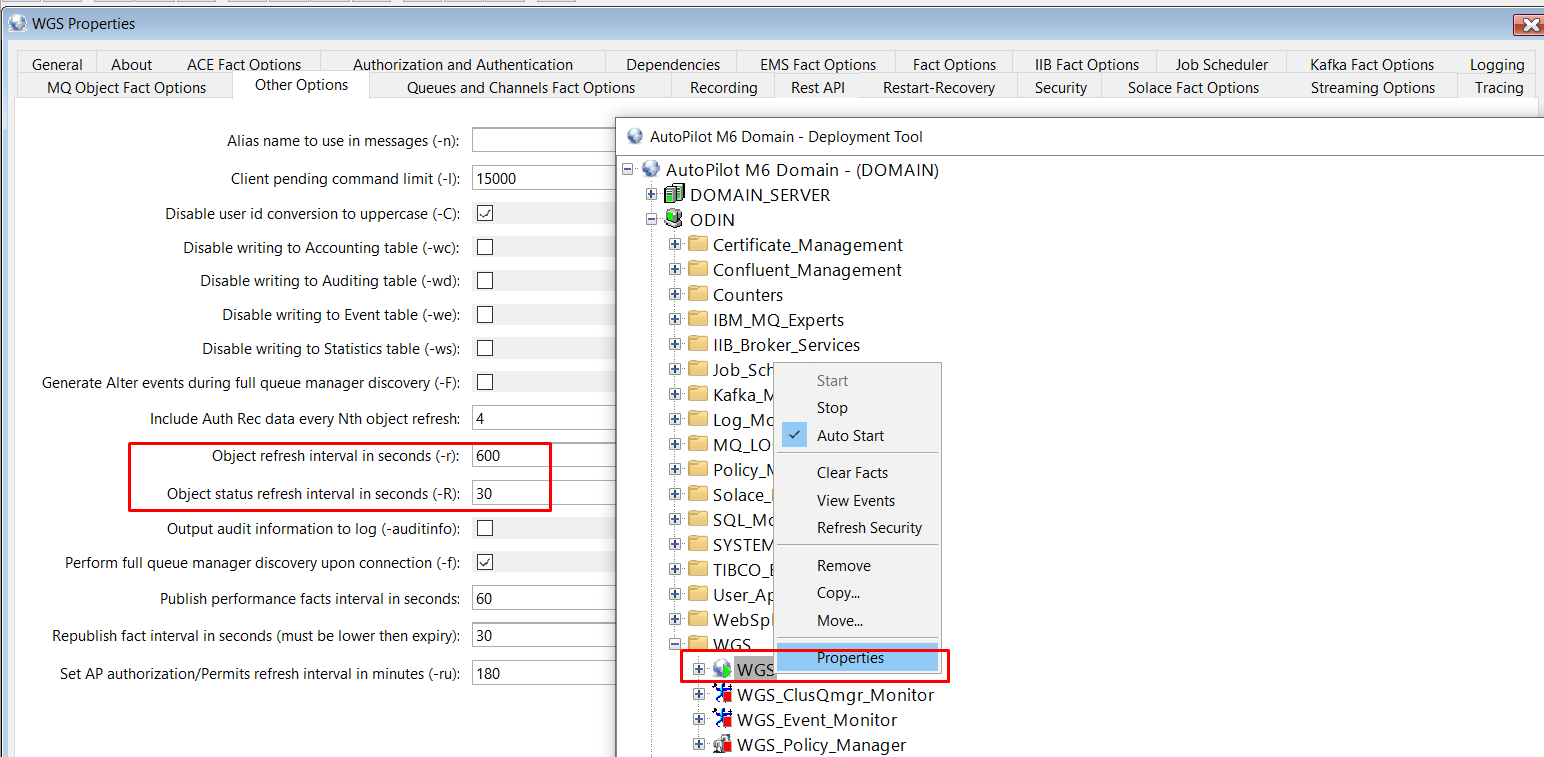This screenshot has height=757, width=1544.
Task: Open the Kafka Fact Options tab
Action: [x=1372, y=64]
